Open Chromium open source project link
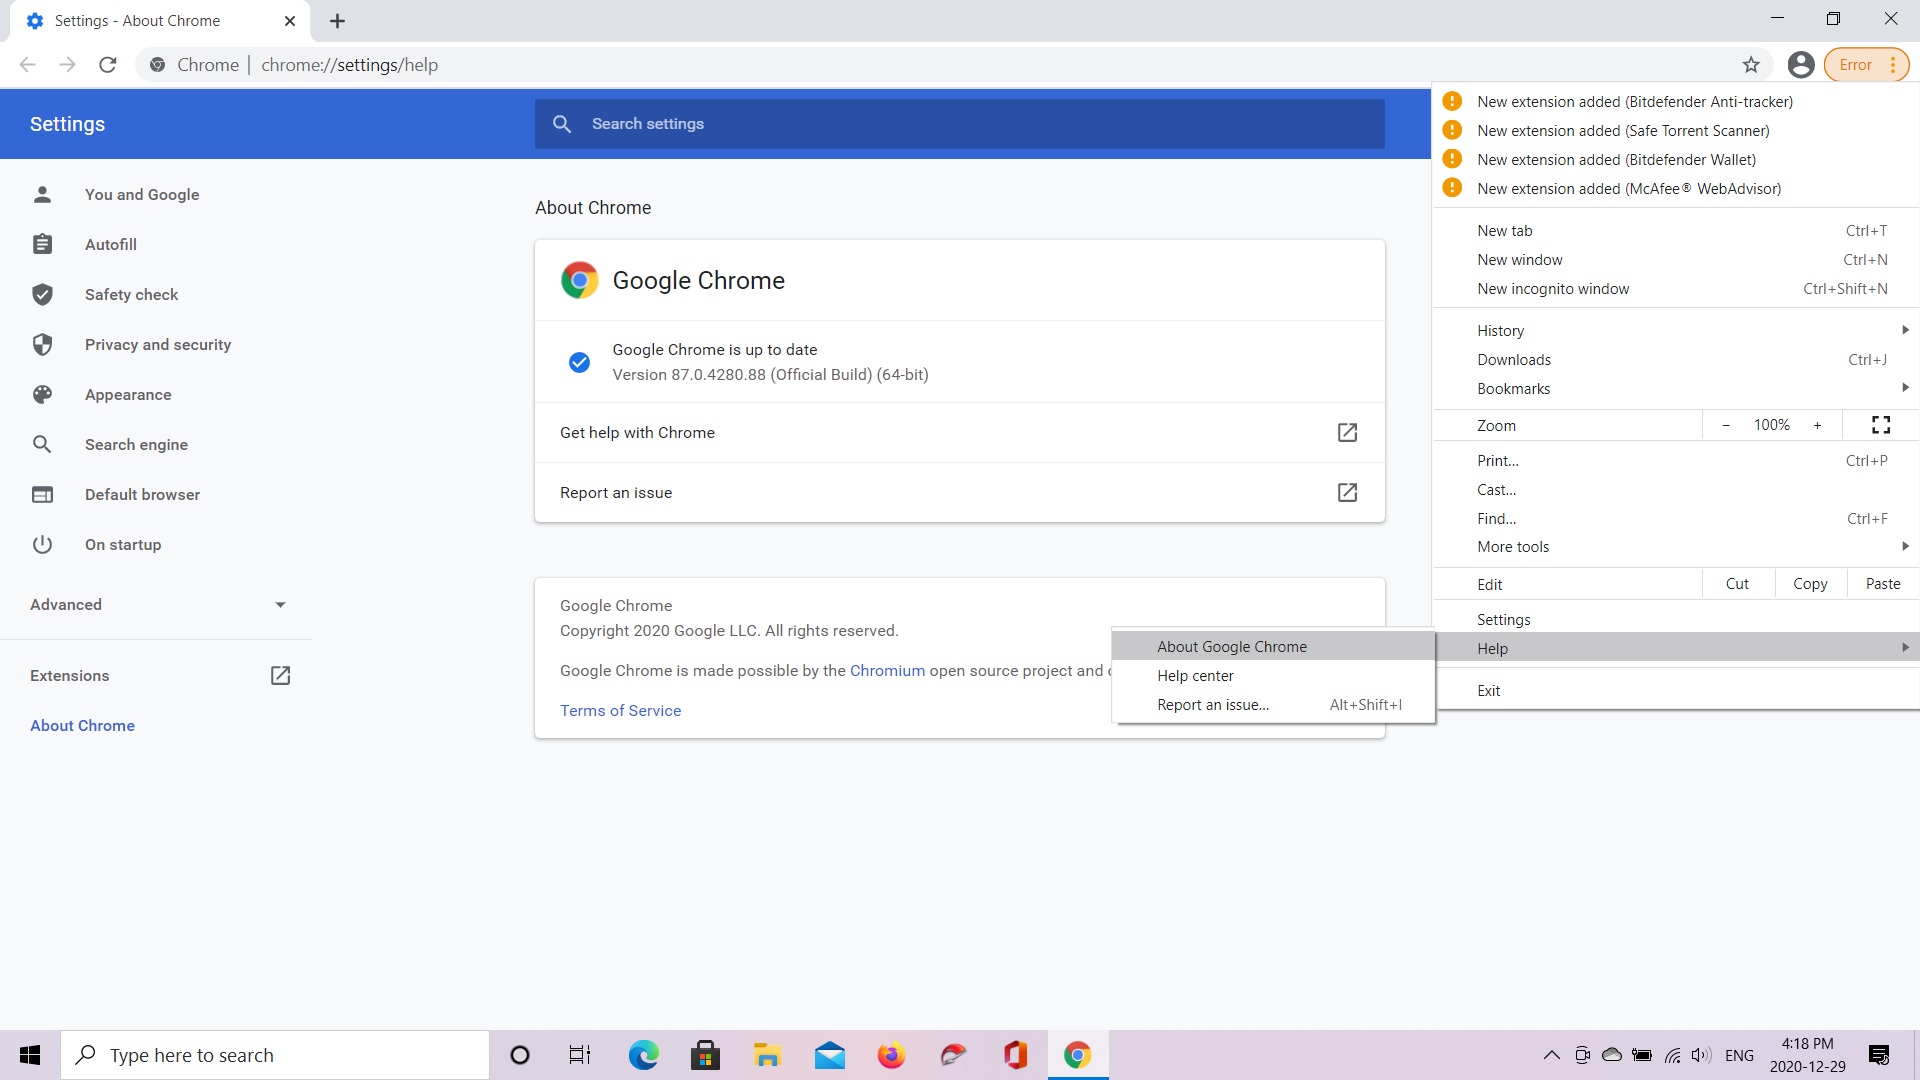This screenshot has width=1920, height=1080. click(887, 671)
